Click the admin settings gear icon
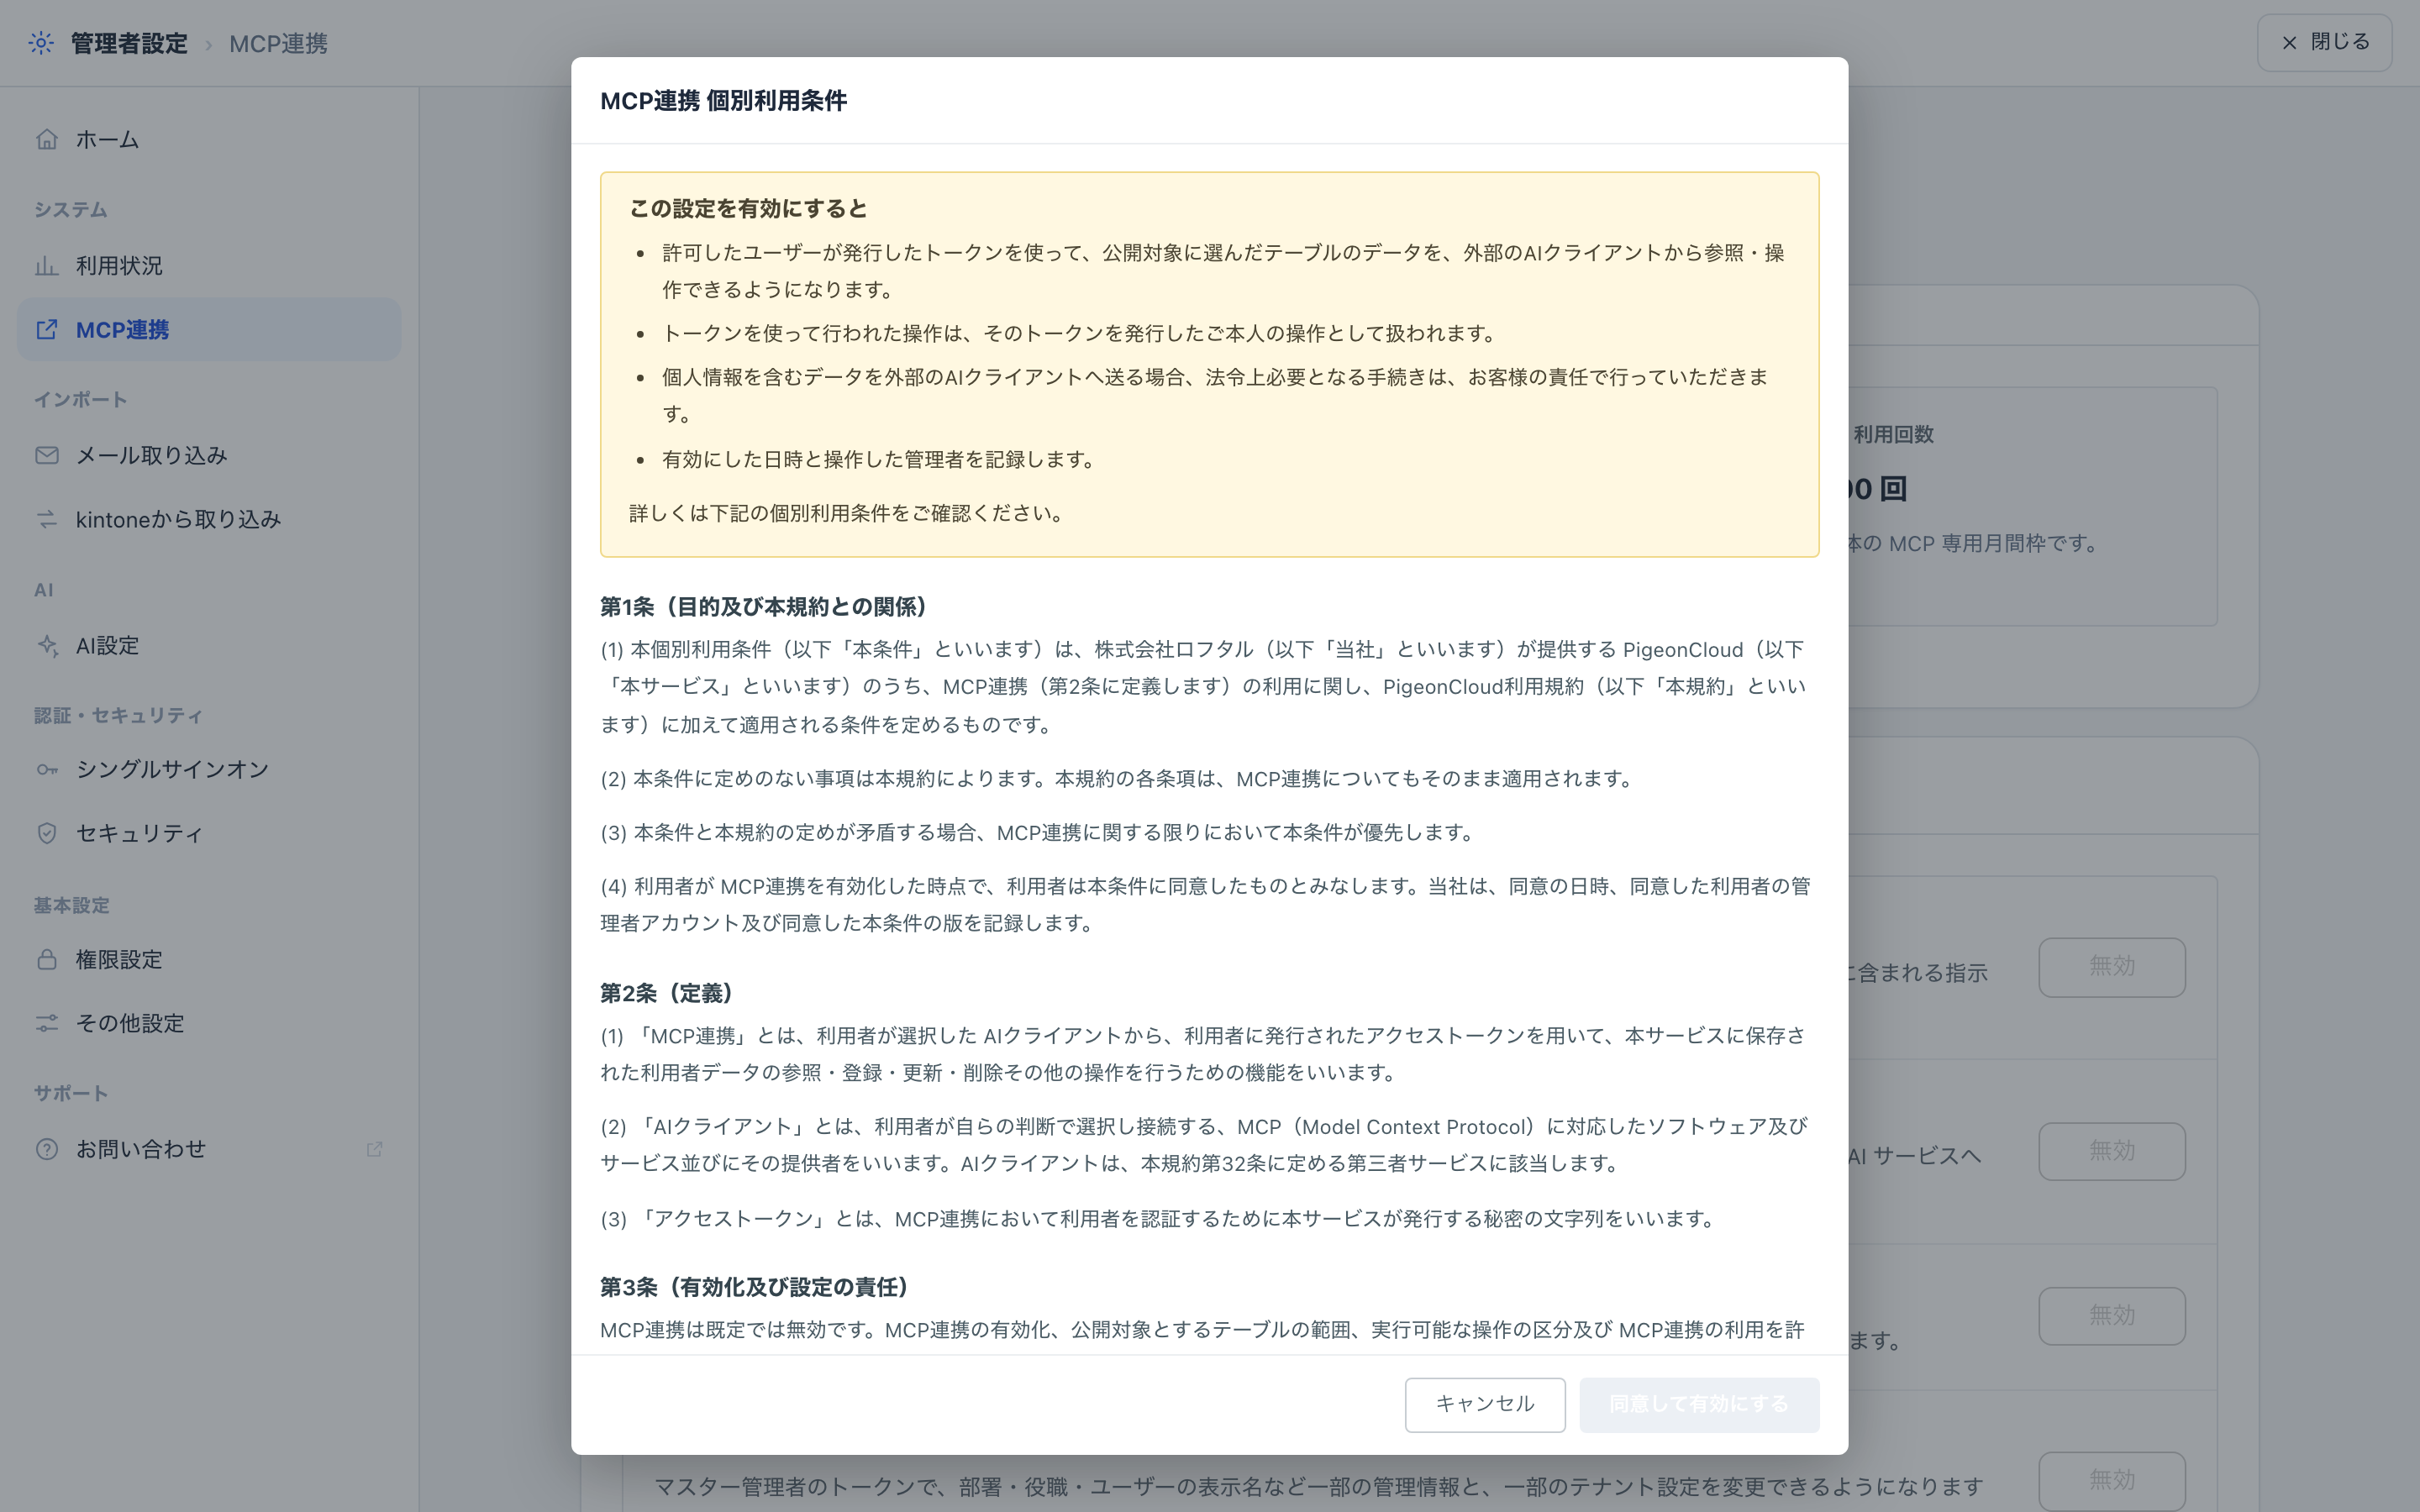The height and width of the screenshot is (1512, 2420). click(x=41, y=43)
